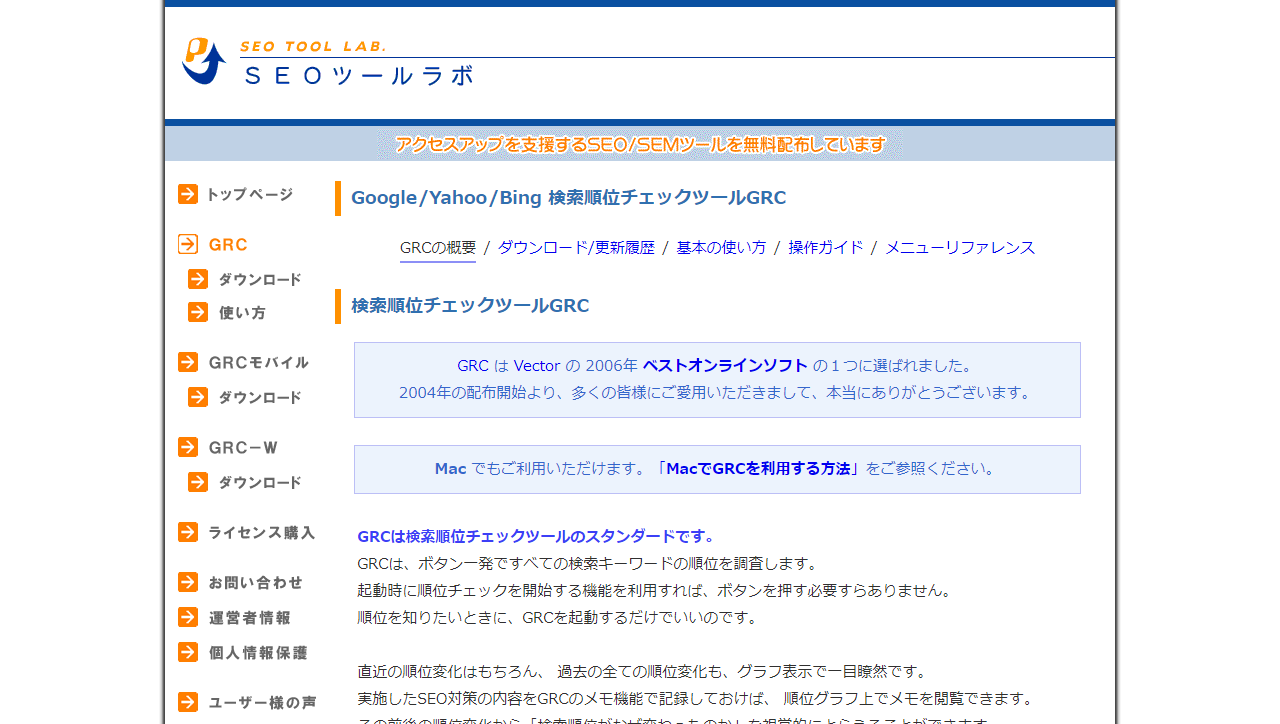Screen dimensions: 1280x724
Task: Click the line starting 順位を知りたいときに
Action: (558, 618)
